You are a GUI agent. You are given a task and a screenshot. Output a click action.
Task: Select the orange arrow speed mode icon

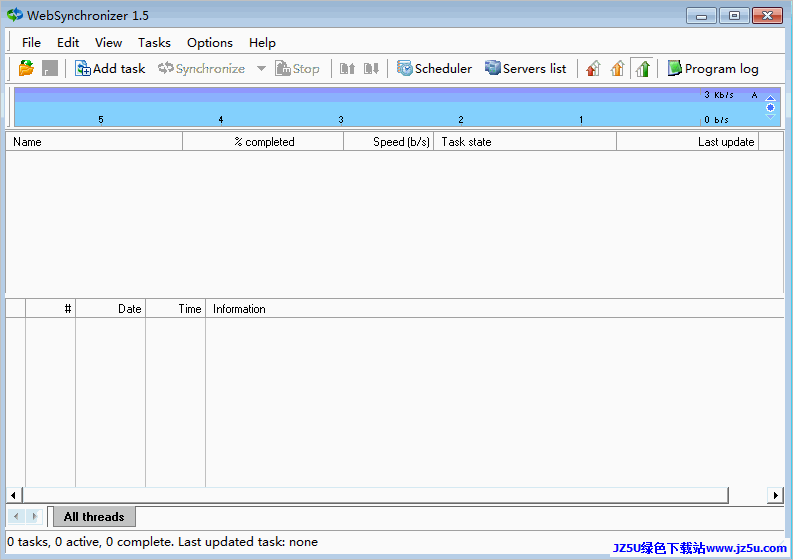tap(618, 68)
